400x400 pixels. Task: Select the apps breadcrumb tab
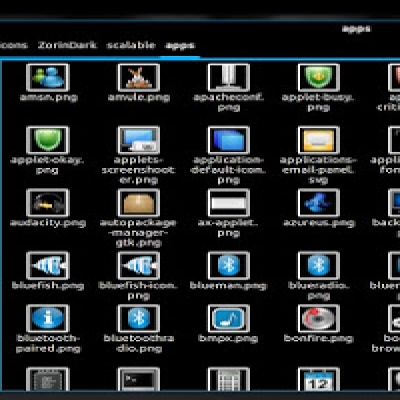click(x=180, y=46)
